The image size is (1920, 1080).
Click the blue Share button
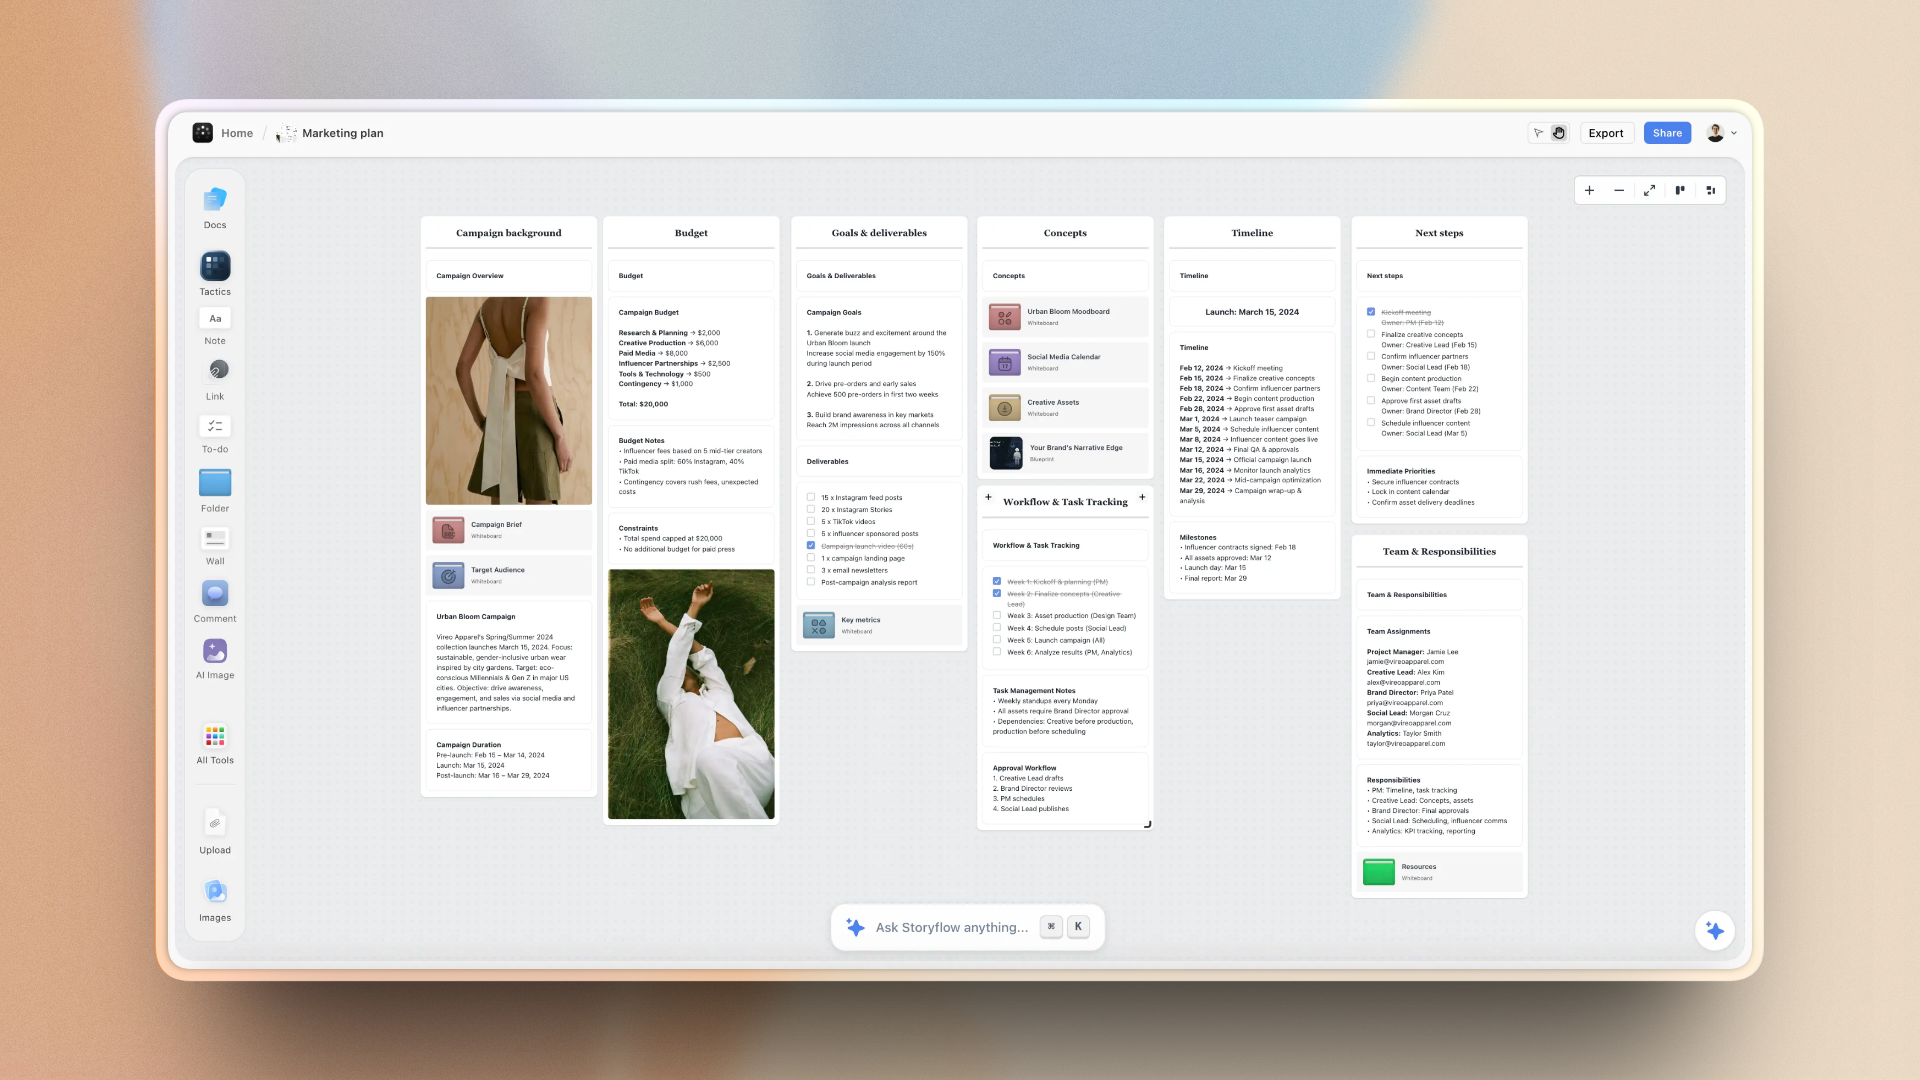point(1667,132)
